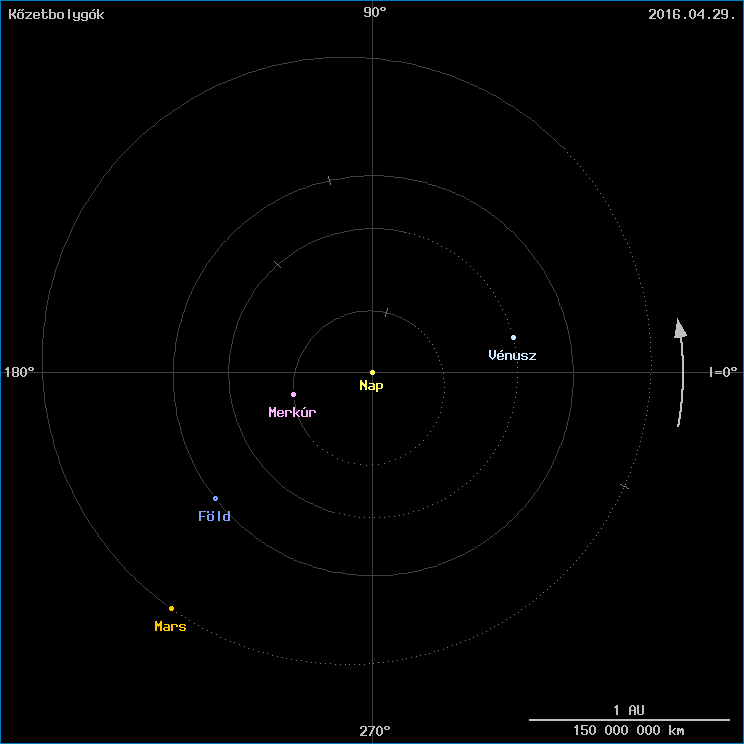
Task: Click the gray orbital direction arrow
Action: pos(681,372)
